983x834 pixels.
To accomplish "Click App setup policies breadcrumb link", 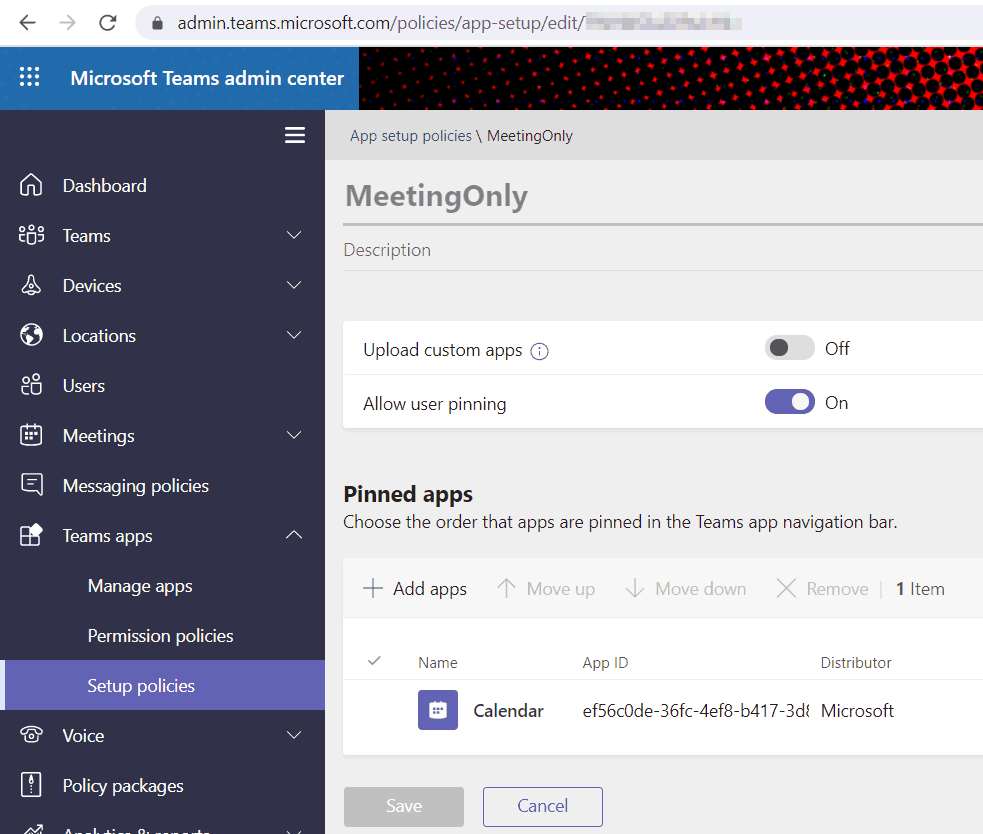I will (411, 136).
